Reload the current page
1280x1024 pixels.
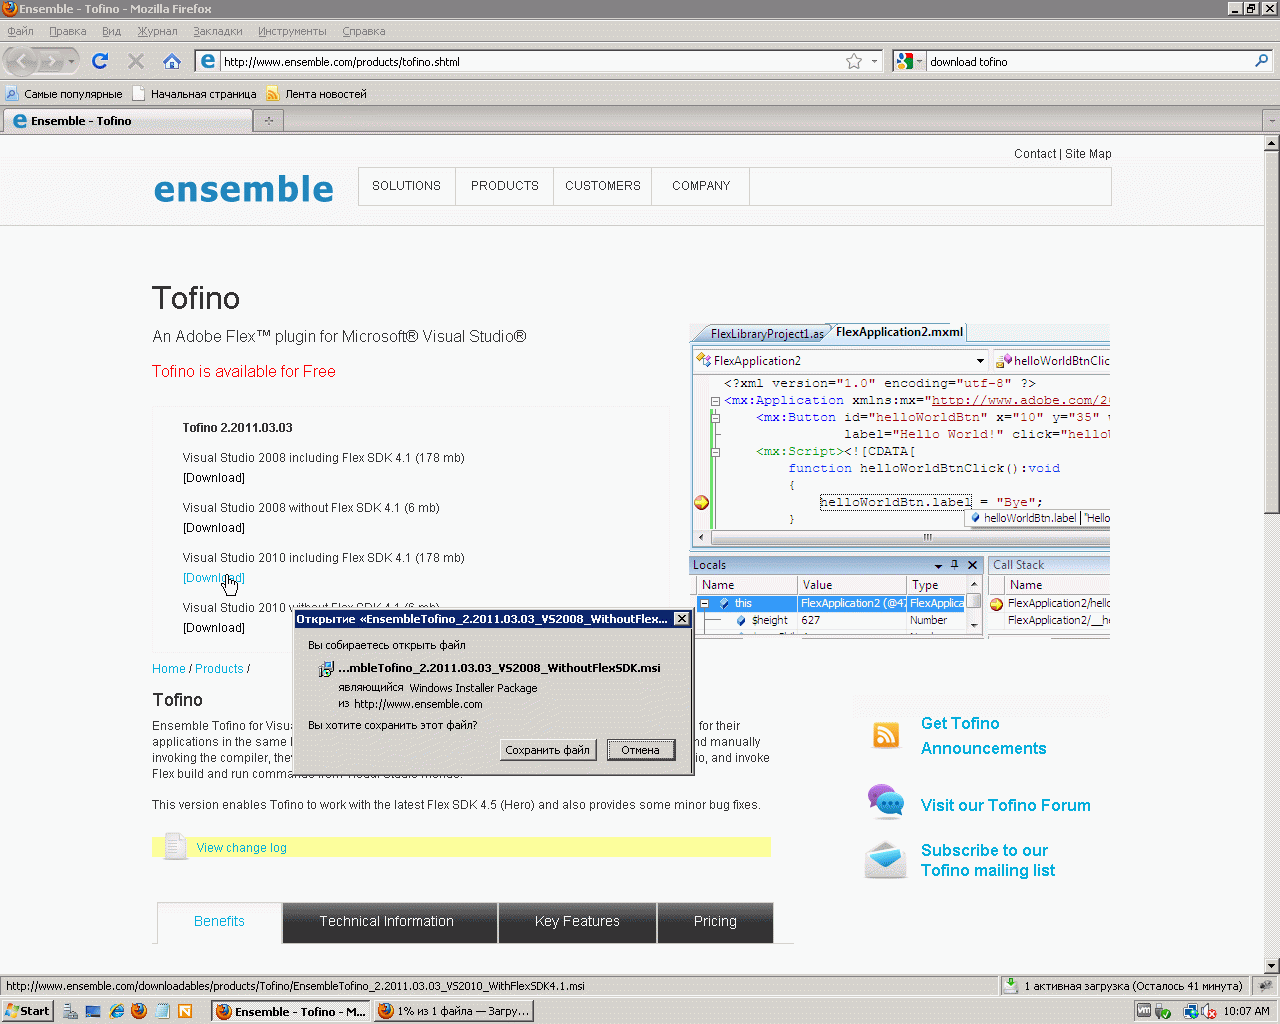point(100,61)
